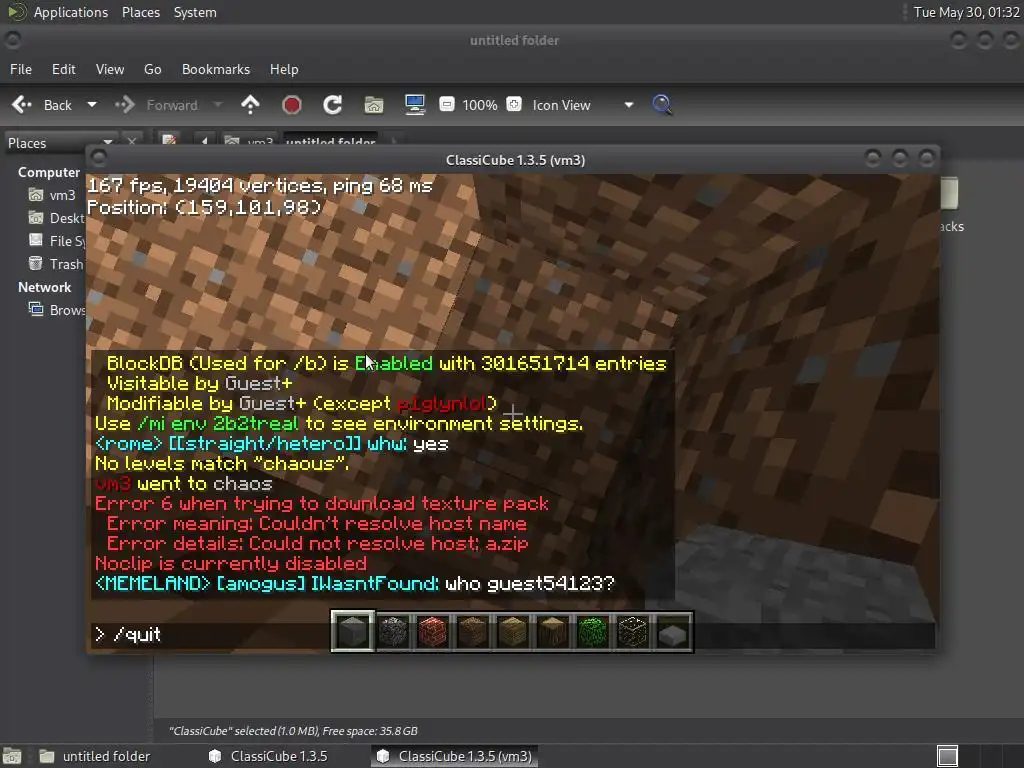Click the Search magnifier icon

662,104
